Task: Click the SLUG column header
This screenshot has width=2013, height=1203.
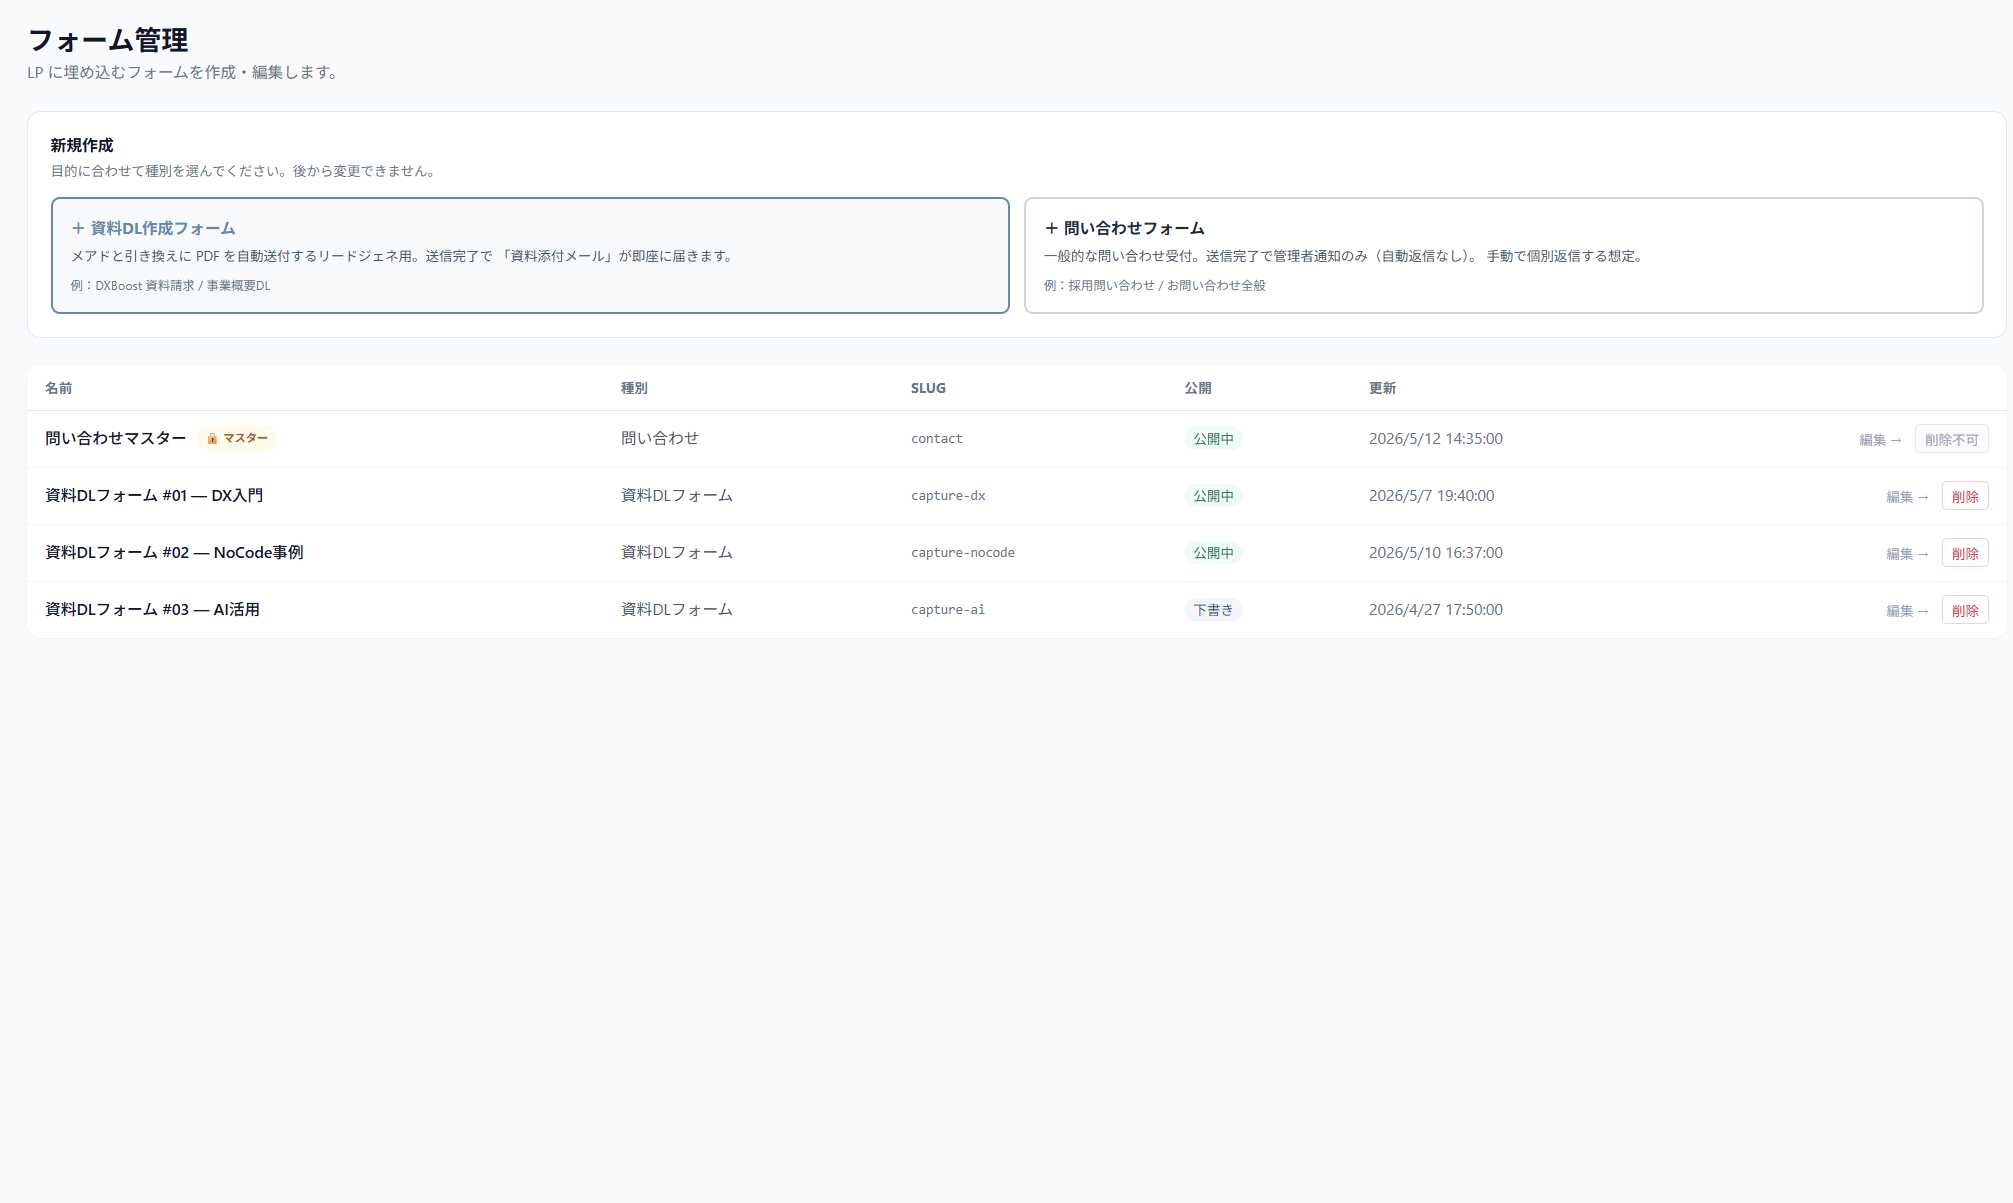Action: pyautogui.click(x=928, y=388)
